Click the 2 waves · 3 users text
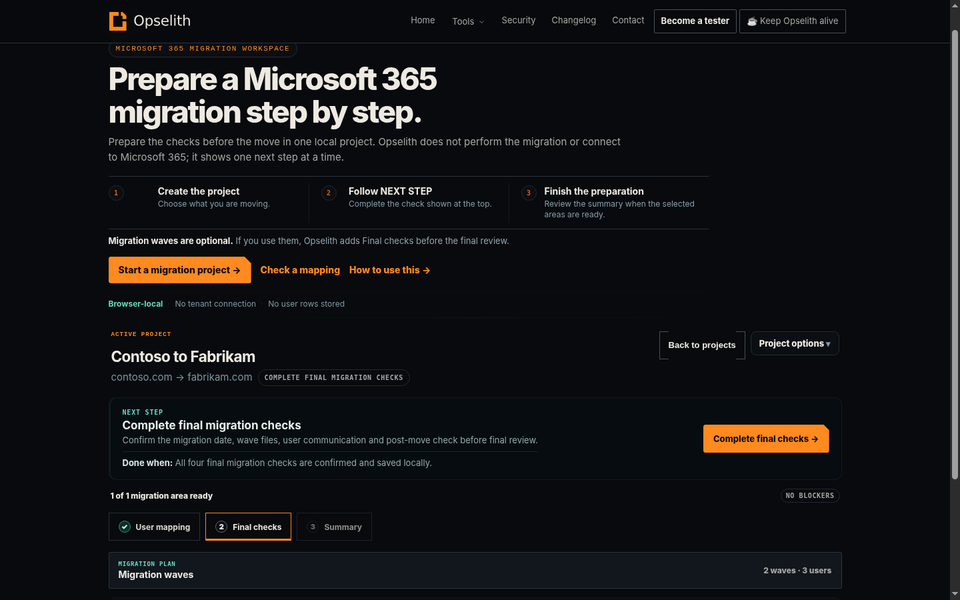960x600 pixels. (x=797, y=570)
